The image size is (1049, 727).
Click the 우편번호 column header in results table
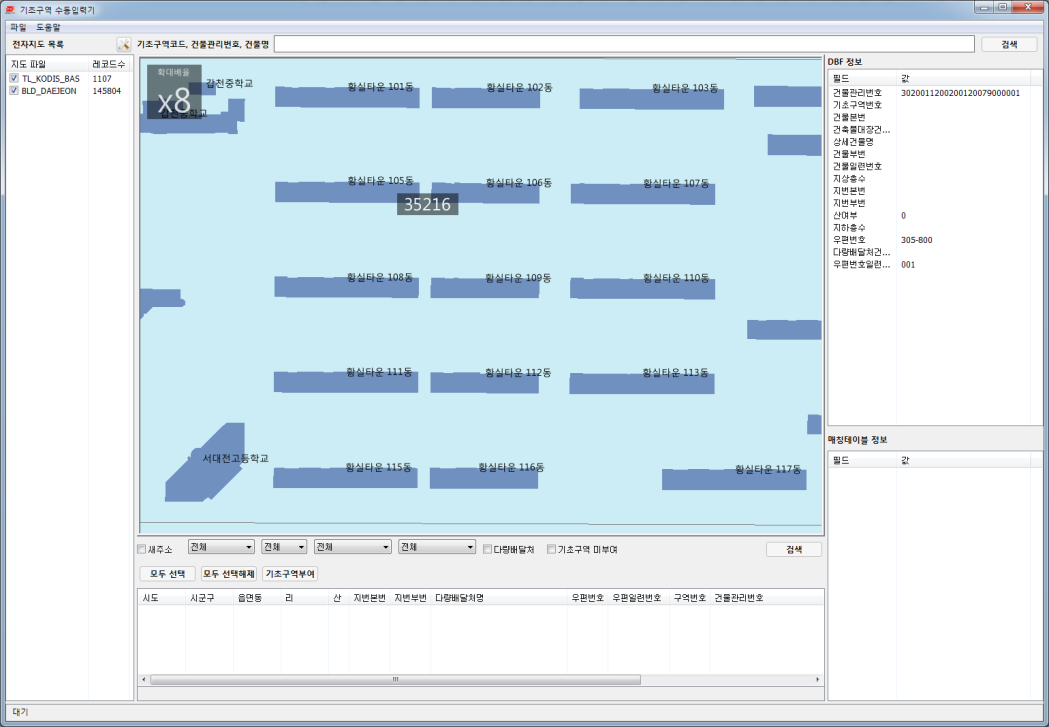(586, 597)
